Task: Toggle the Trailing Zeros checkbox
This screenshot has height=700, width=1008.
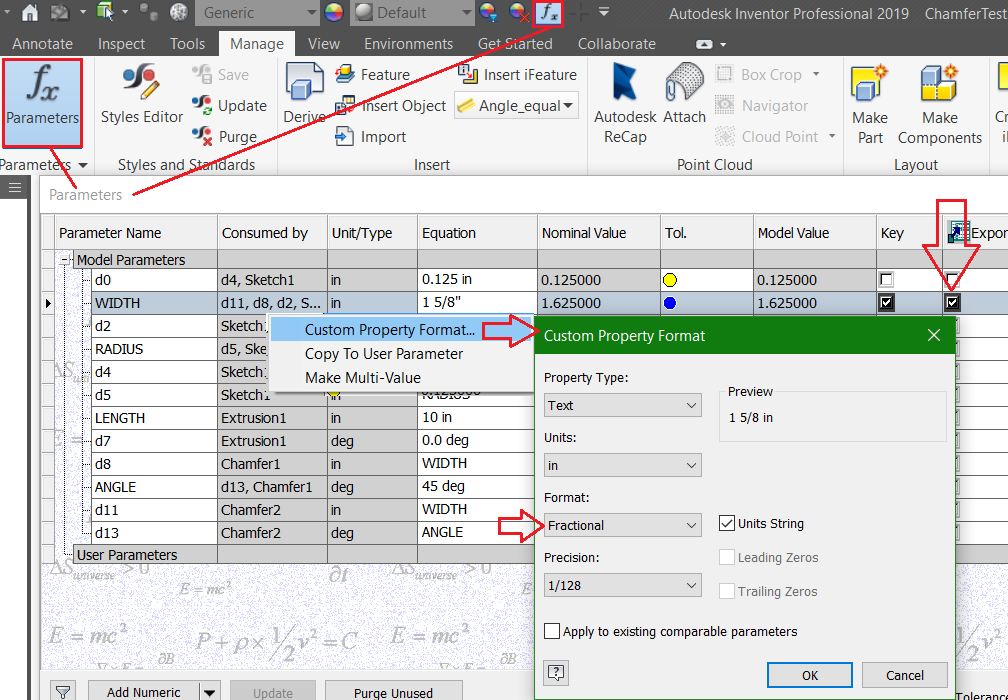Action: pyautogui.click(x=726, y=591)
